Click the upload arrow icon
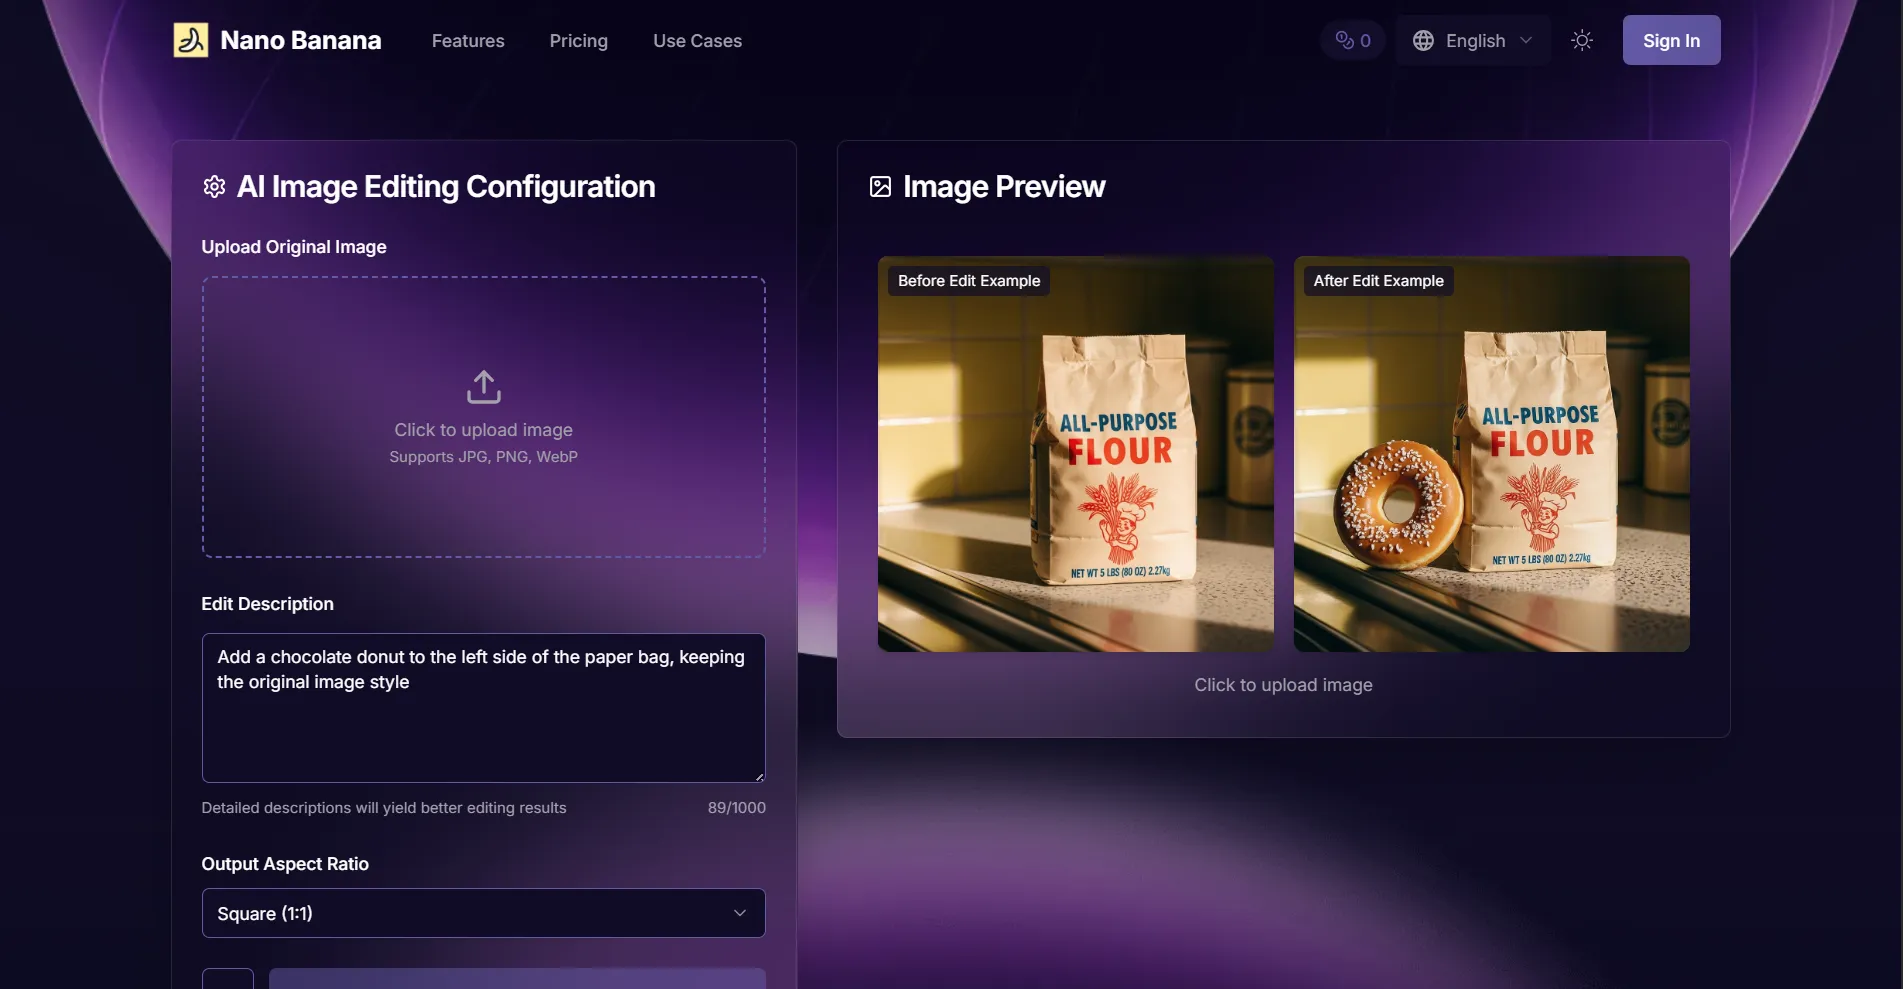 tap(484, 387)
